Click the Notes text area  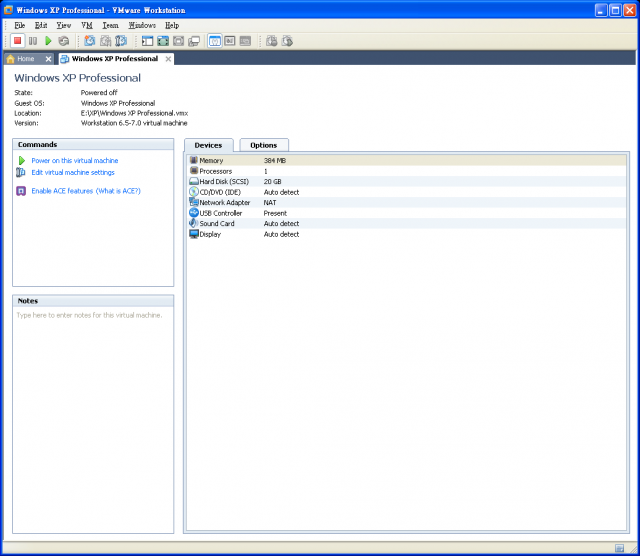pyautogui.click(x=93, y=419)
